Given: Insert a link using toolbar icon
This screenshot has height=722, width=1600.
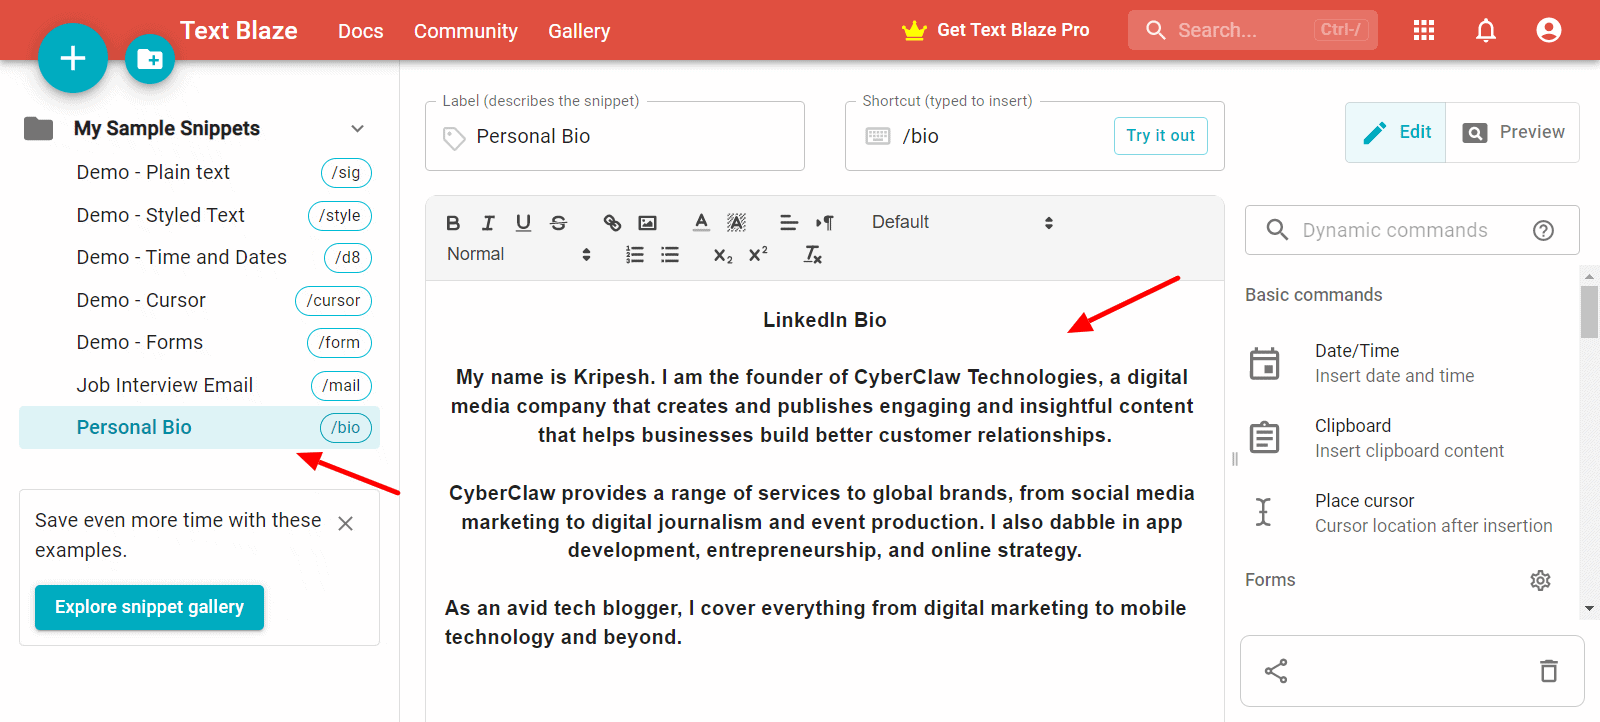Looking at the screenshot, I should pyautogui.click(x=612, y=223).
